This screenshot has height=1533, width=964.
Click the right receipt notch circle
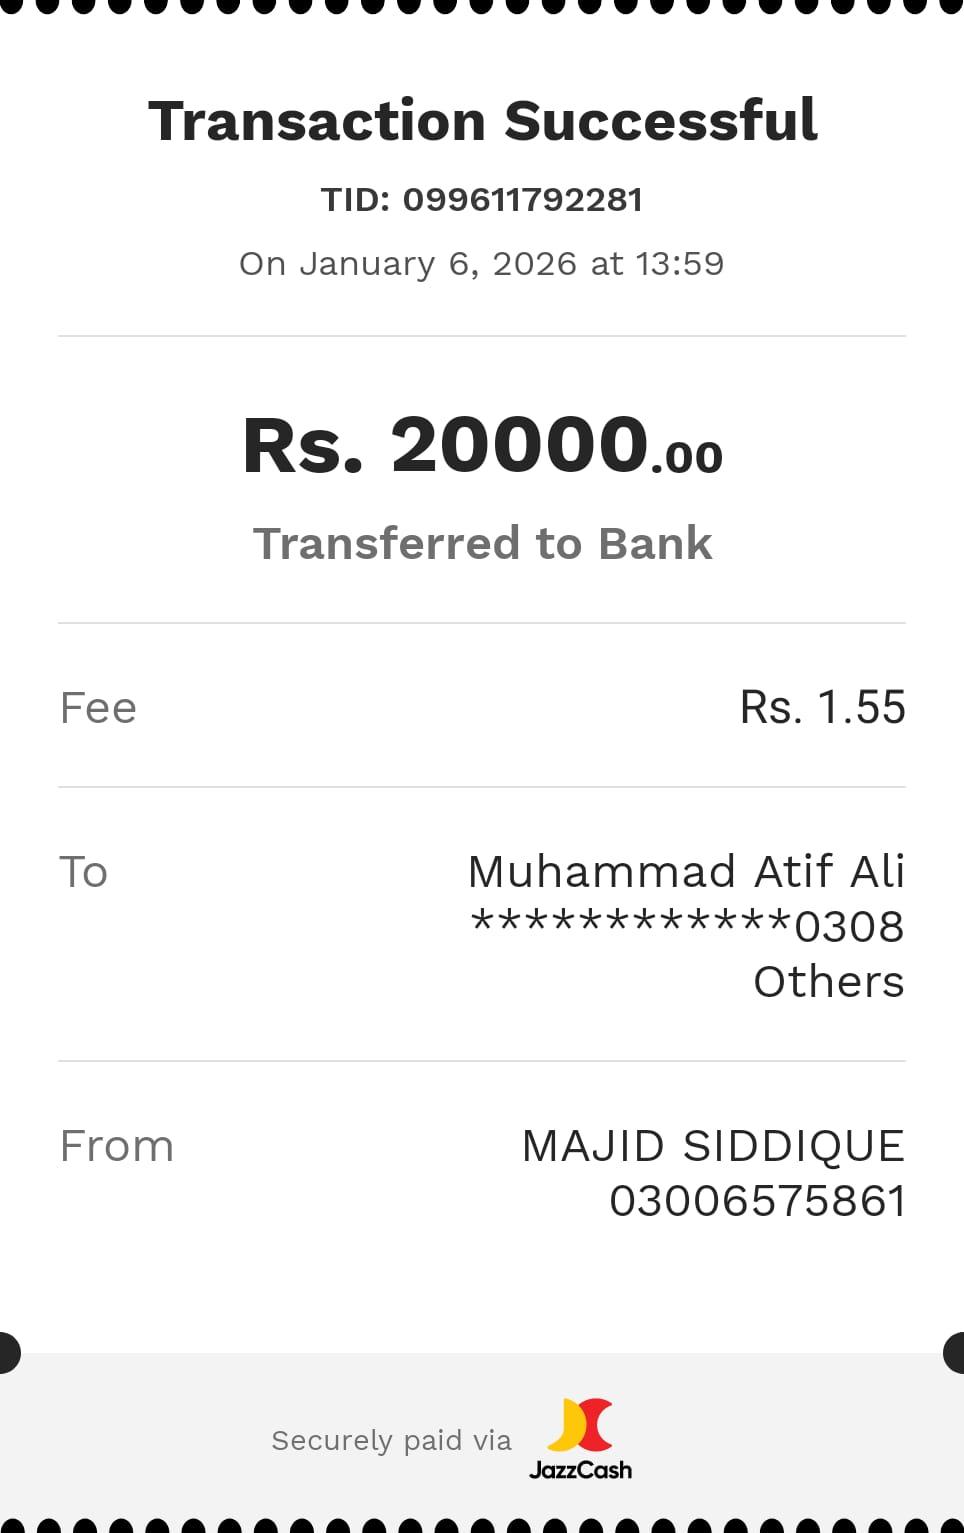coord(956,1353)
